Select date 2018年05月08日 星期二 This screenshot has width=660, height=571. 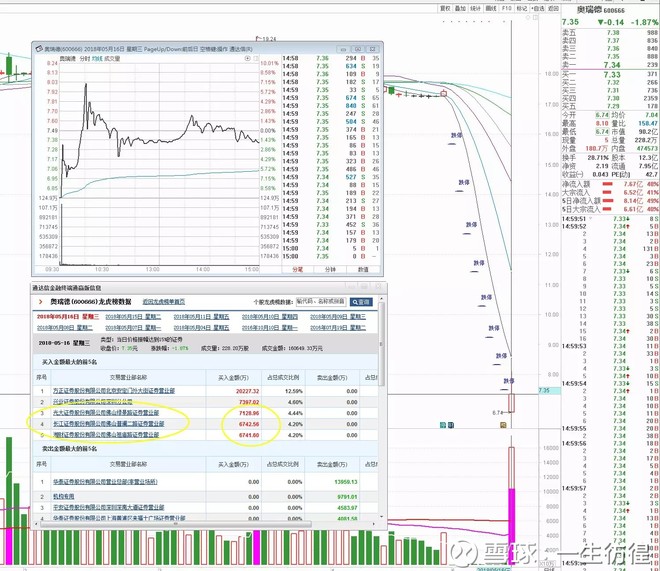pyautogui.click(x=65, y=327)
